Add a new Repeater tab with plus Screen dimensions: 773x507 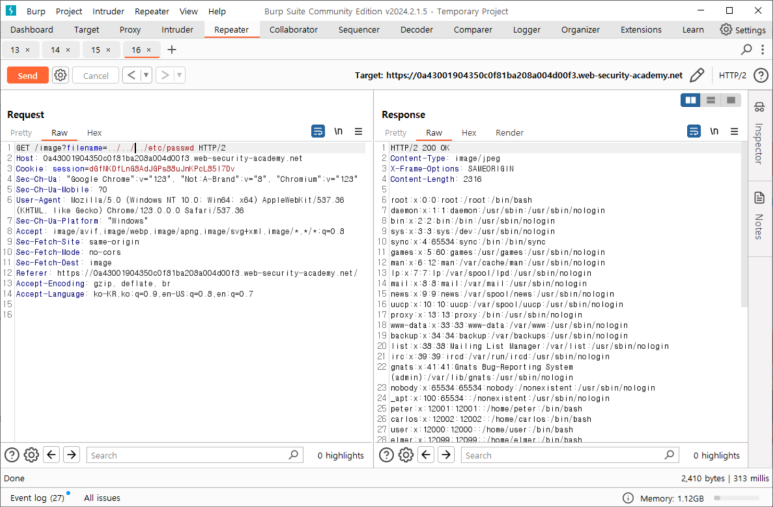[172, 50]
